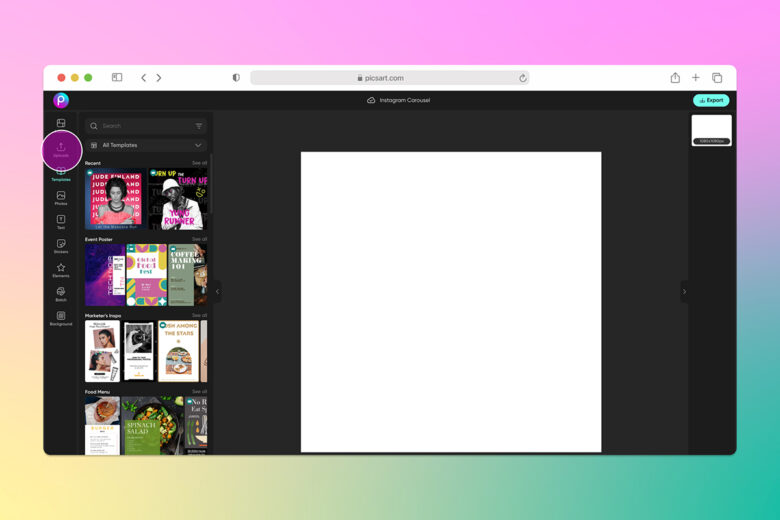
Task: Click See all next to Recent
Action: (x=199, y=163)
